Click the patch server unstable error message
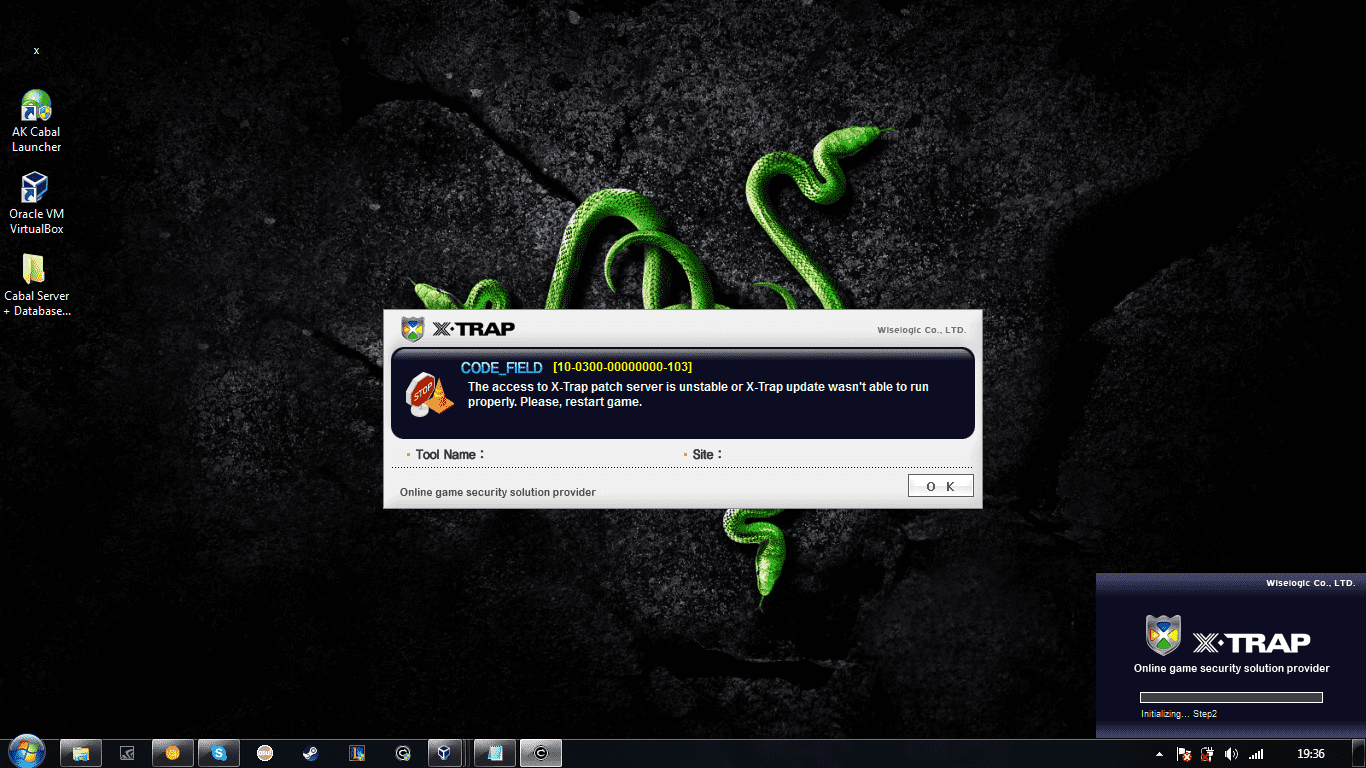The image size is (1366, 768). click(x=698, y=394)
